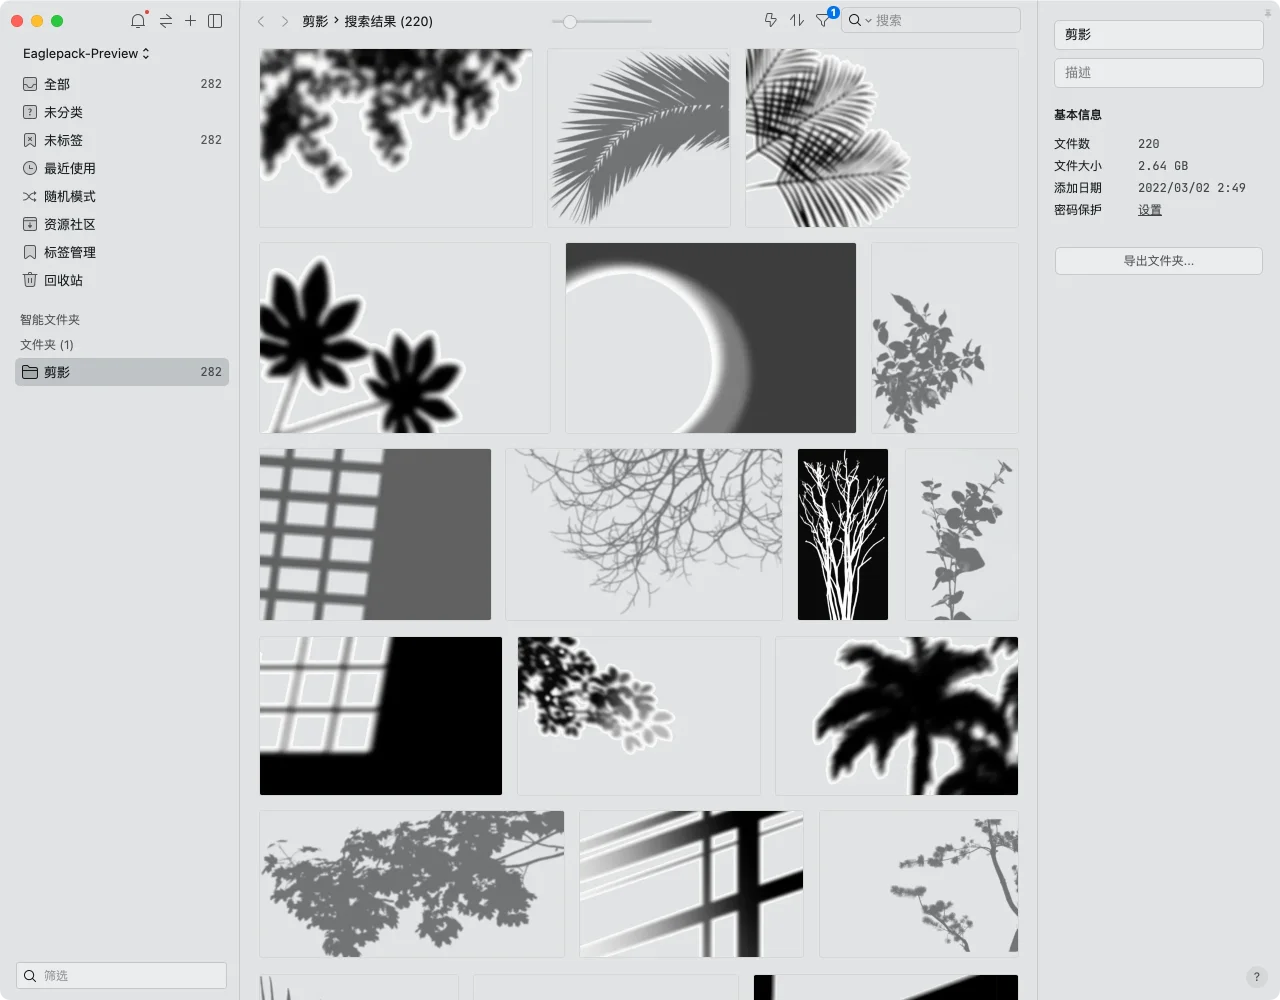Select the crescent circle shadow thumbnail

point(711,338)
